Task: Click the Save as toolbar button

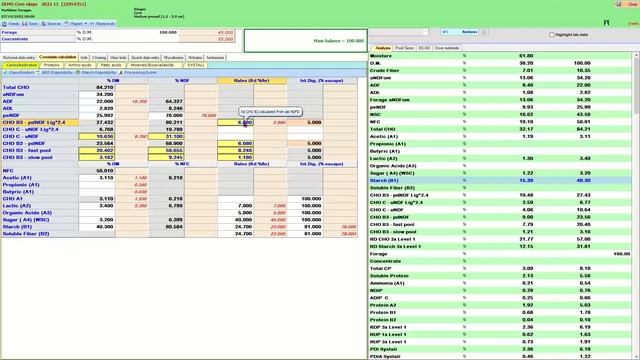Action: point(51,24)
